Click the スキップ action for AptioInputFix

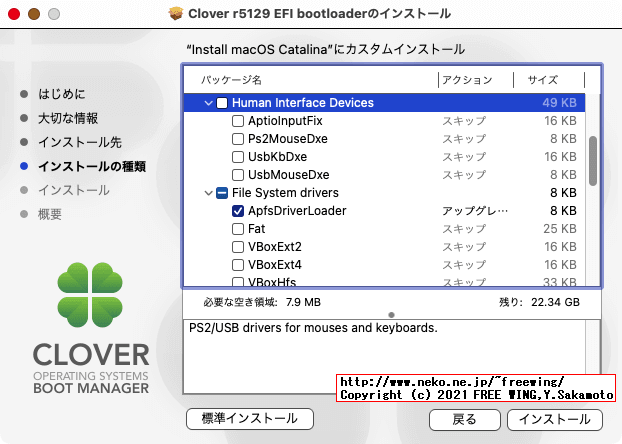(x=464, y=121)
